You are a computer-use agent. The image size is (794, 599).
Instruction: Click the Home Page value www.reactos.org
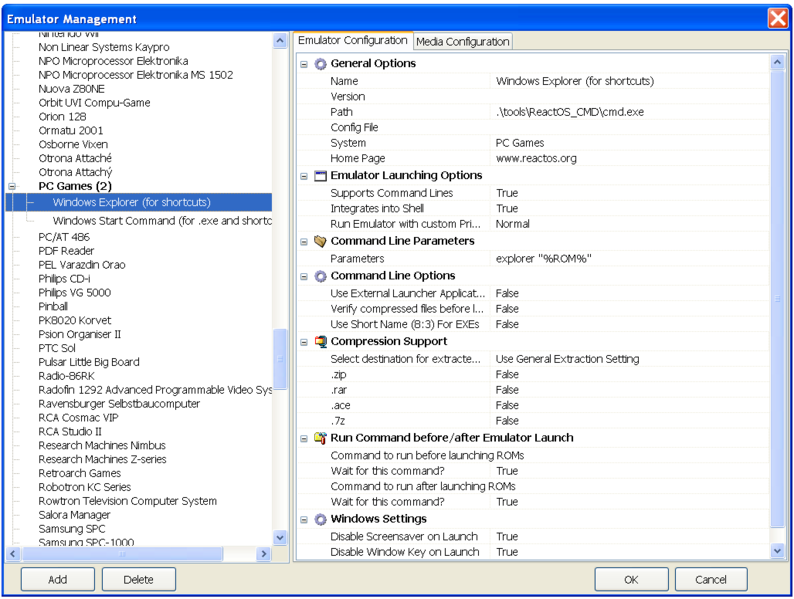(536, 158)
